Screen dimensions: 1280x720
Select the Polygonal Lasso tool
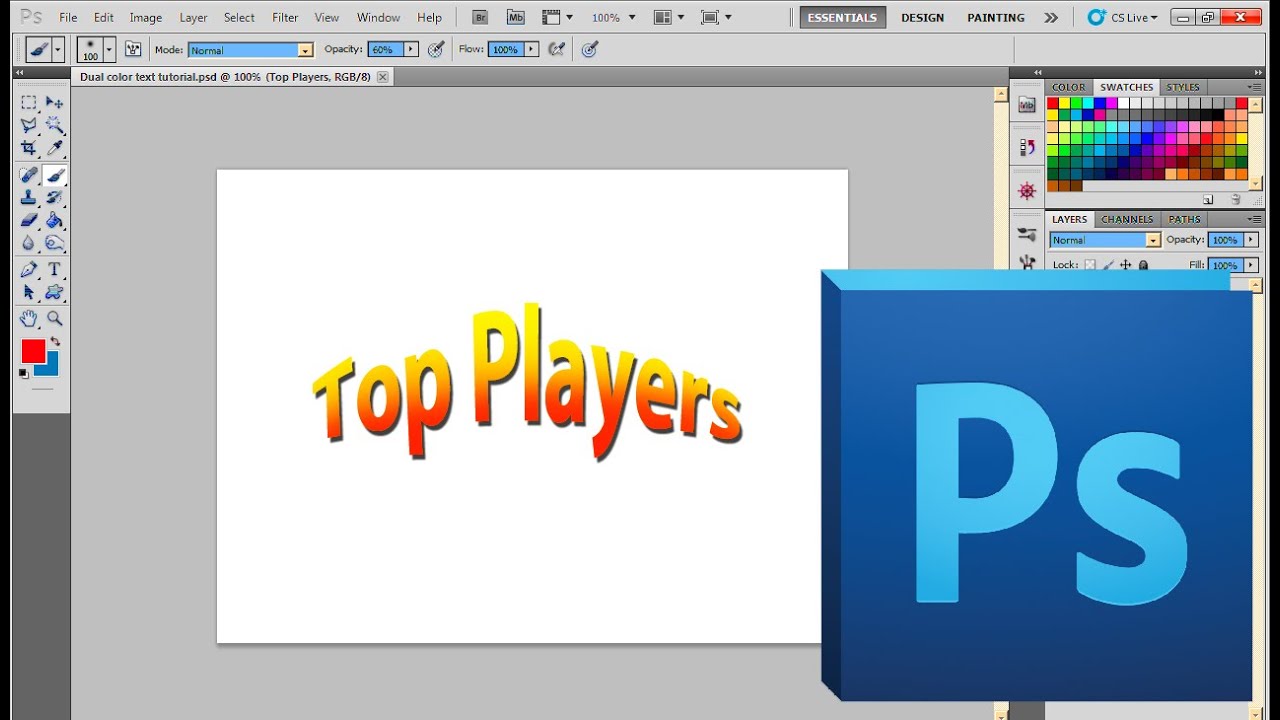[29, 126]
